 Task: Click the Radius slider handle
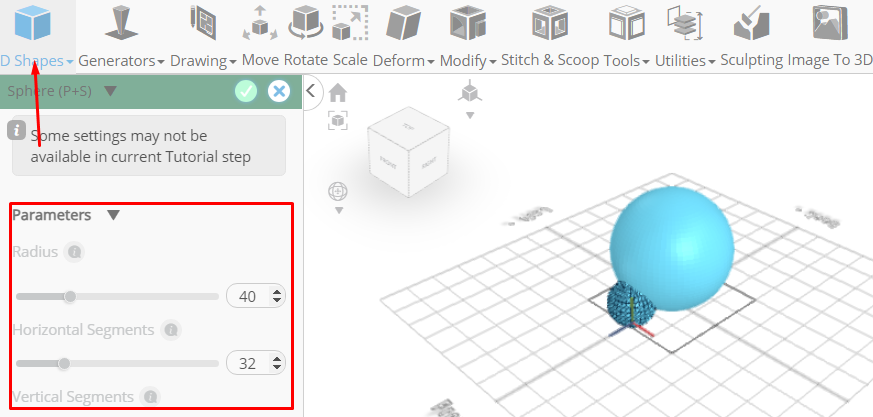(x=70, y=297)
